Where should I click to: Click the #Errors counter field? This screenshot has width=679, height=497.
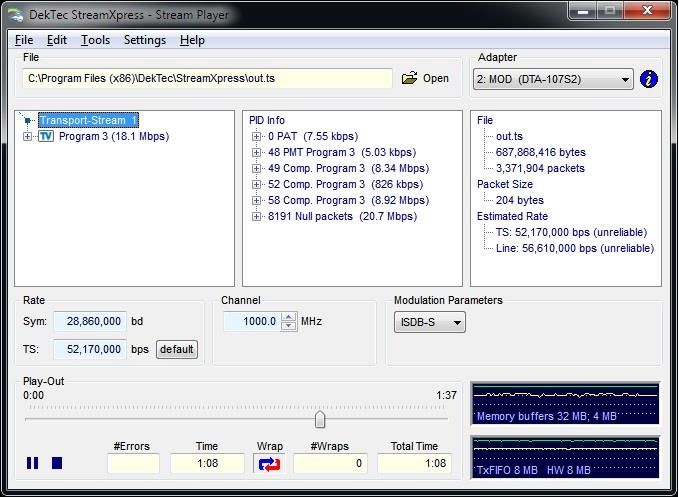click(133, 463)
